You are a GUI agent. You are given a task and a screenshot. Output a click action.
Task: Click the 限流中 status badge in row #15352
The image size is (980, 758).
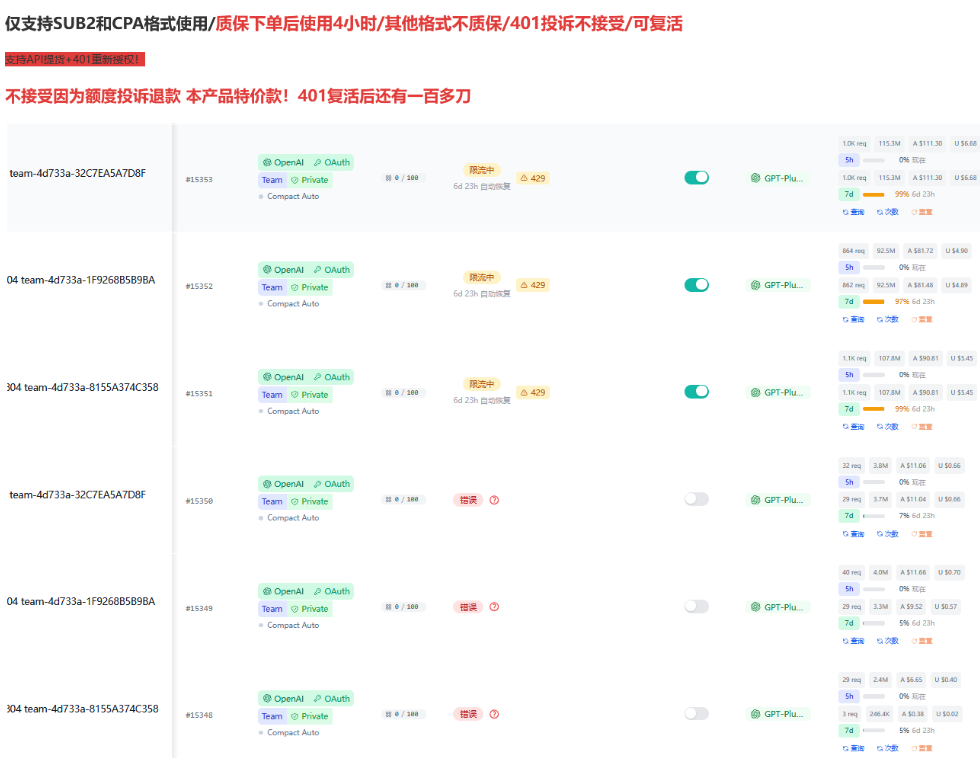point(481,277)
